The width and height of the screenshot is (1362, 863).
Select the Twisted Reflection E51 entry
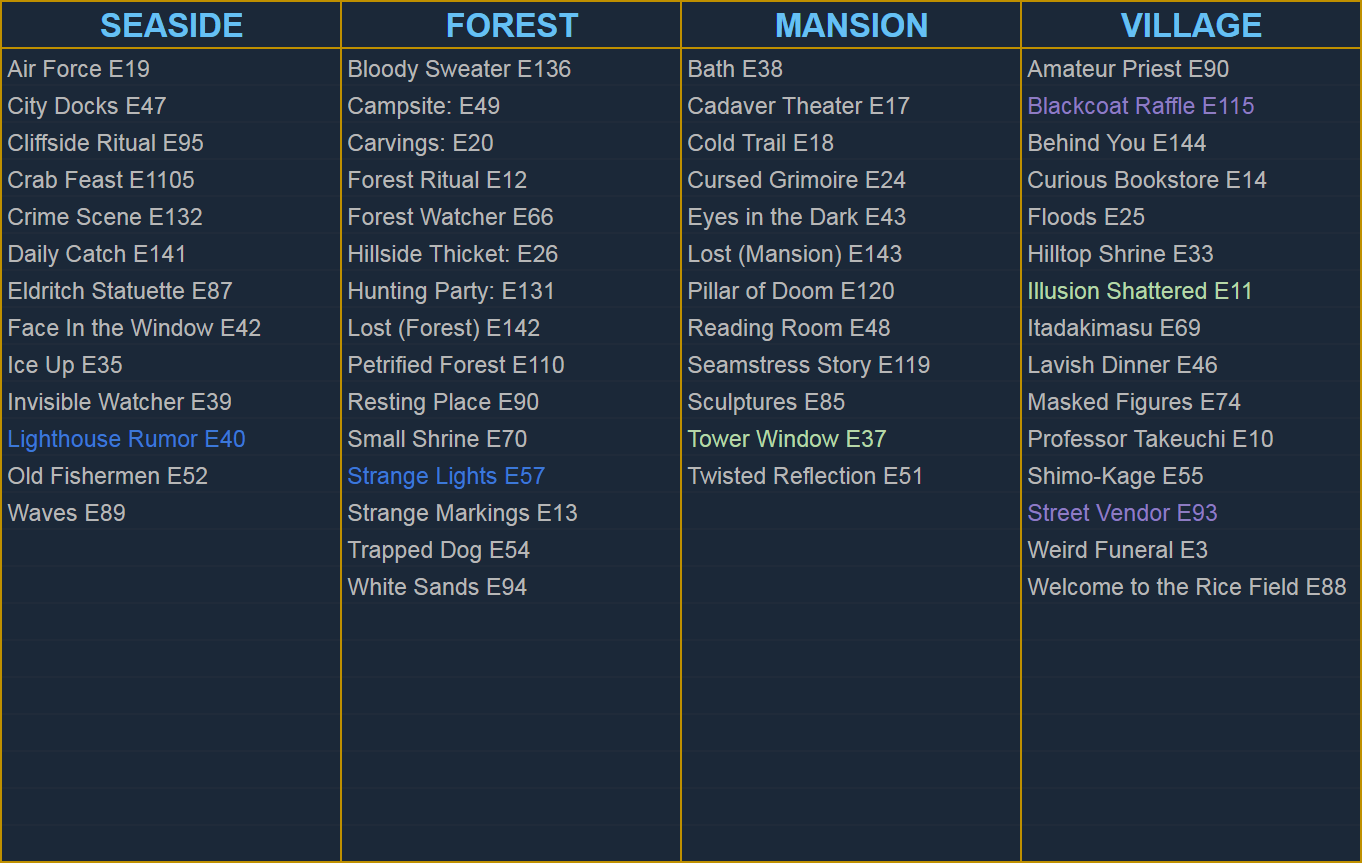click(805, 476)
